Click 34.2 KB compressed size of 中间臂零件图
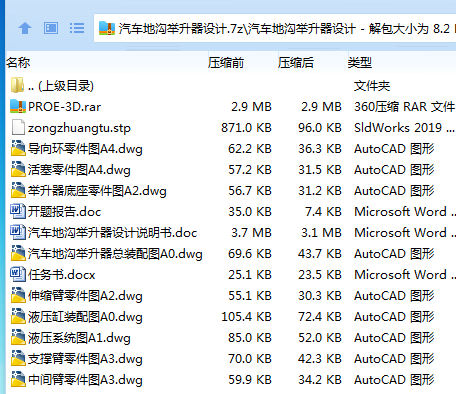The width and height of the screenshot is (456, 394). (320, 380)
